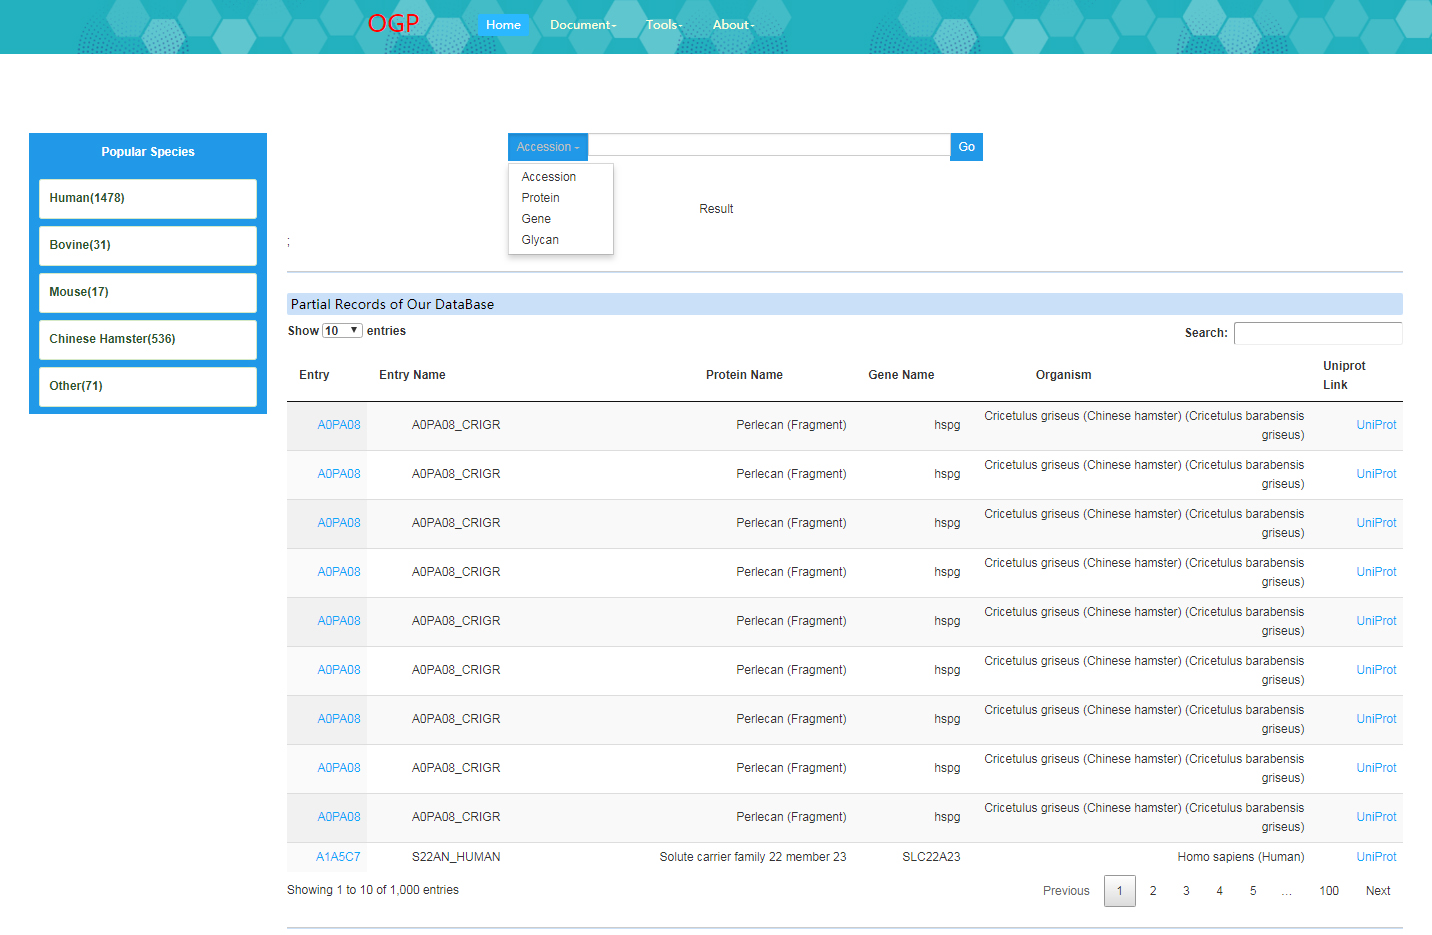Viewport: 1432px width, 935px height.
Task: Filter by Chinese Hamster(536) species
Action: pos(148,339)
